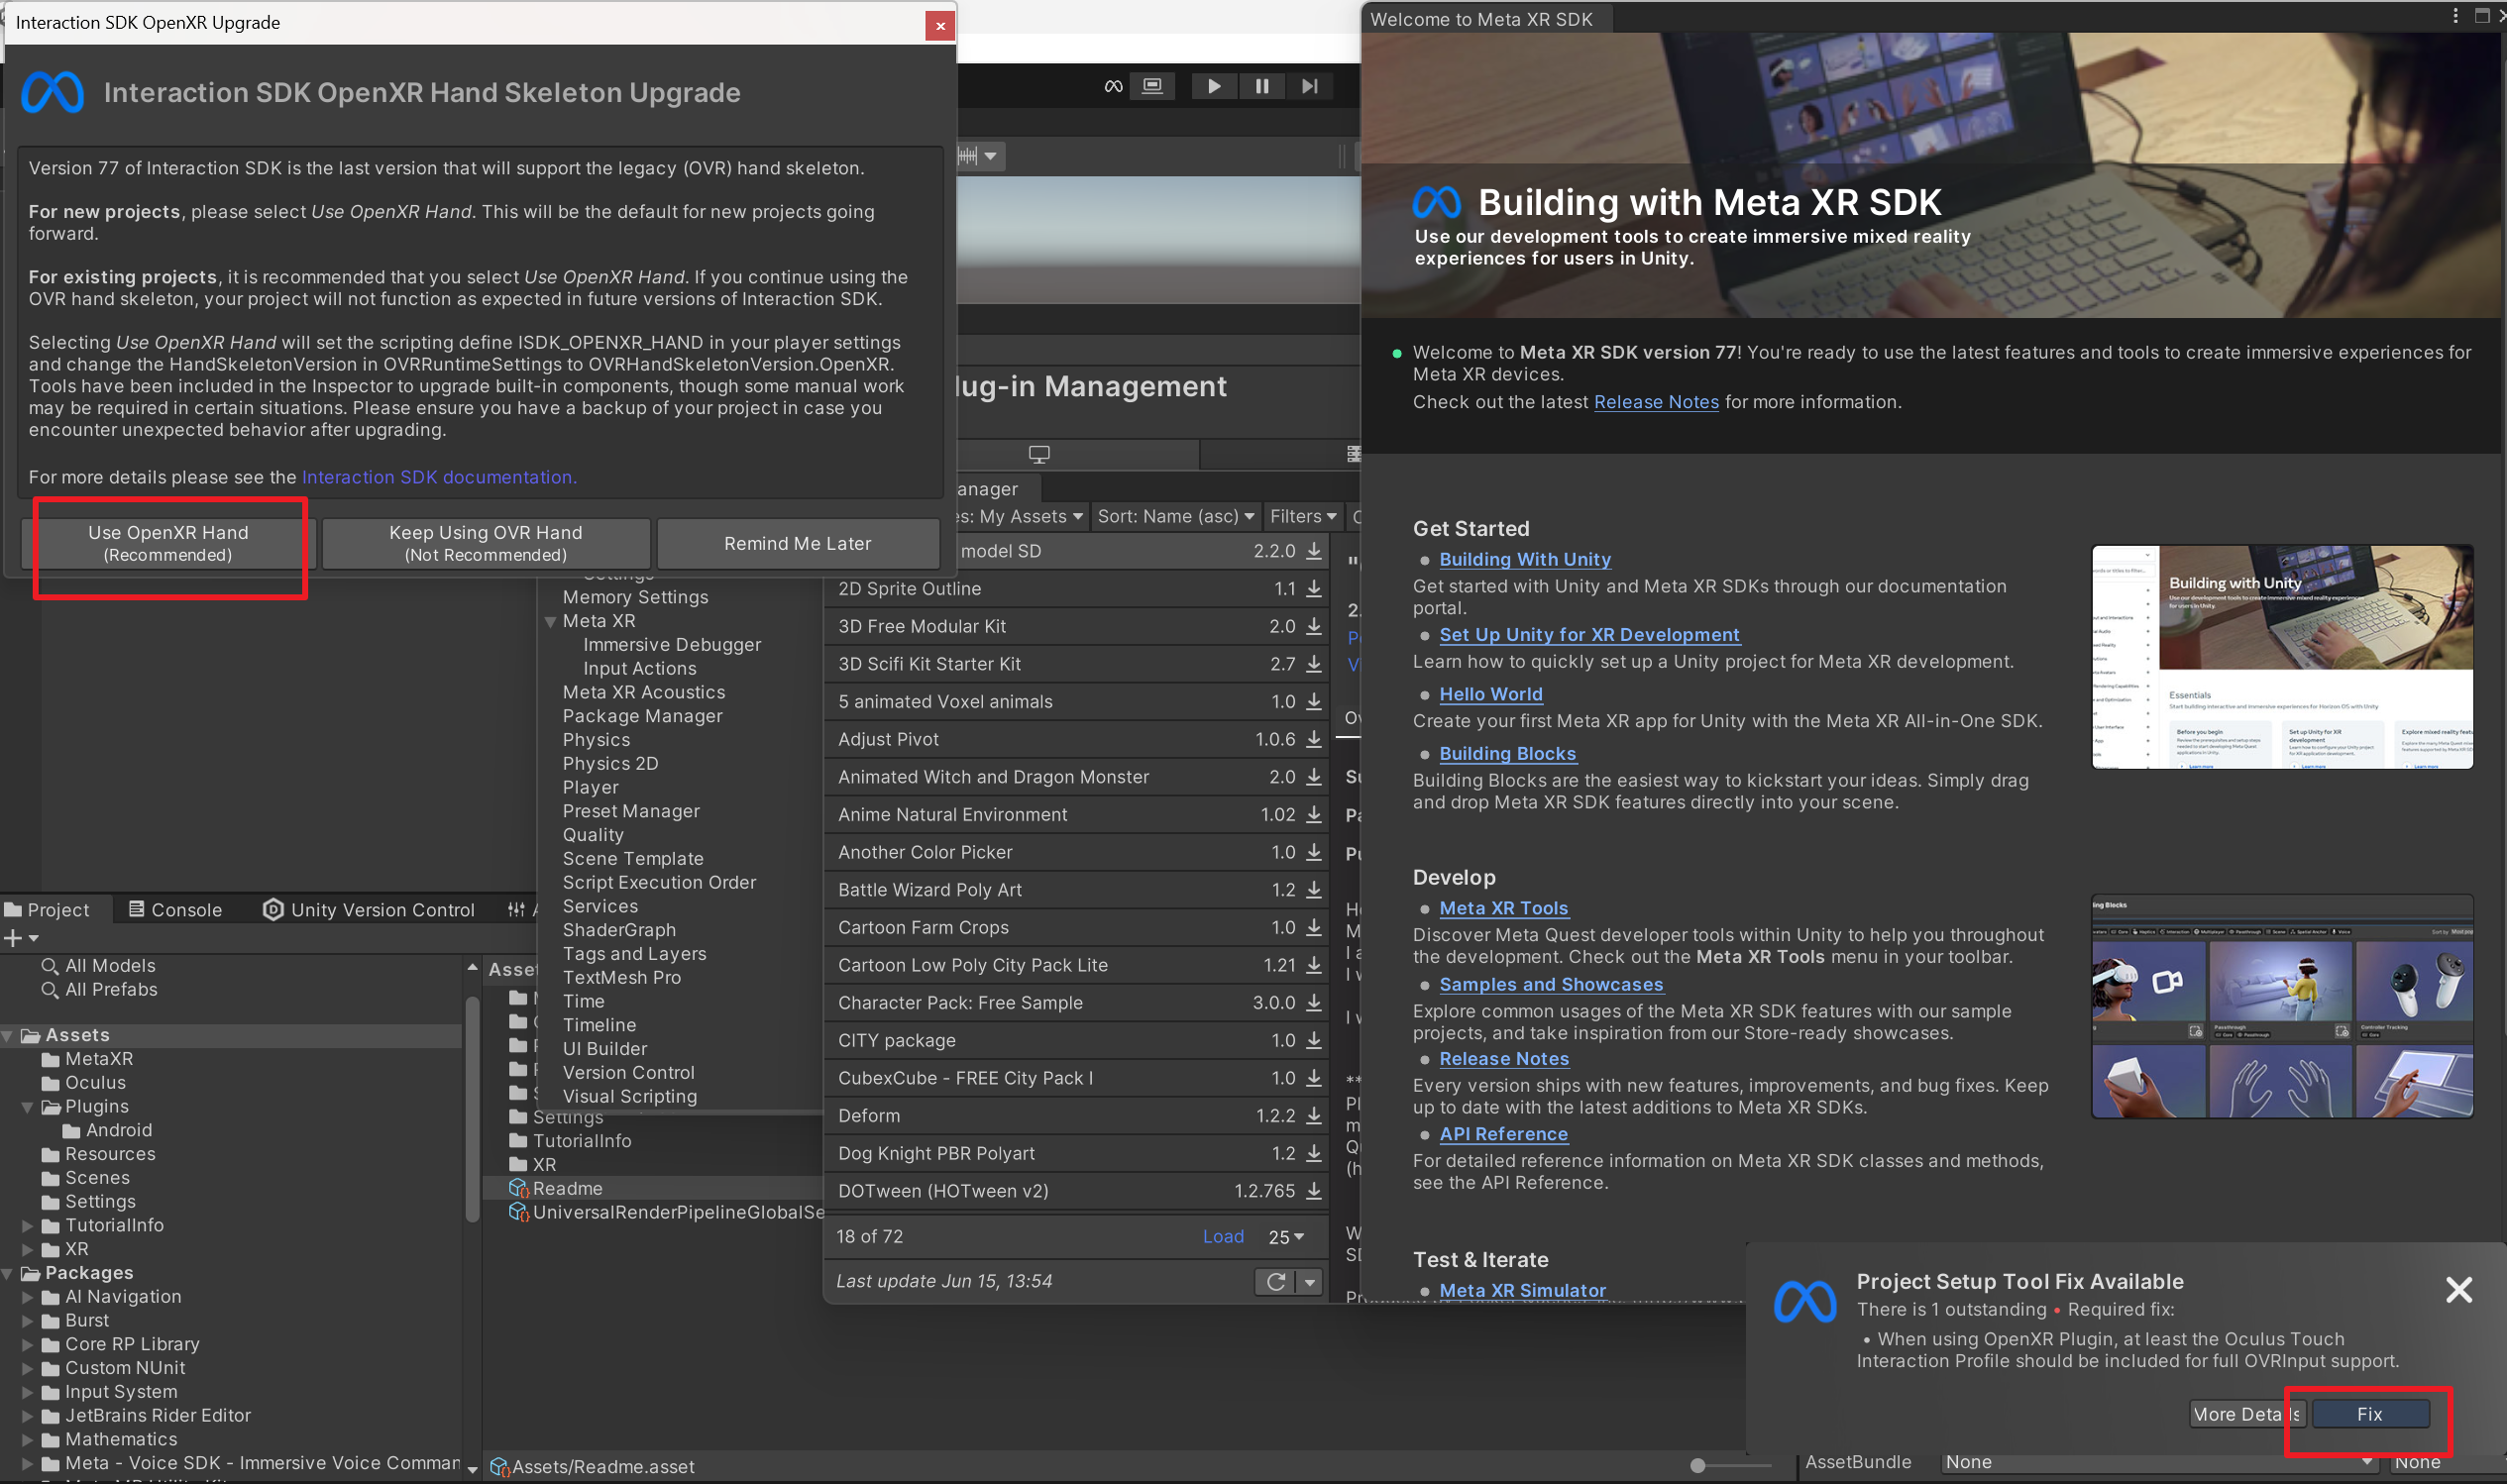The height and width of the screenshot is (1484, 2507).
Task: Toggle the Pause button in Unity toolbar
Action: pyautogui.click(x=1262, y=86)
